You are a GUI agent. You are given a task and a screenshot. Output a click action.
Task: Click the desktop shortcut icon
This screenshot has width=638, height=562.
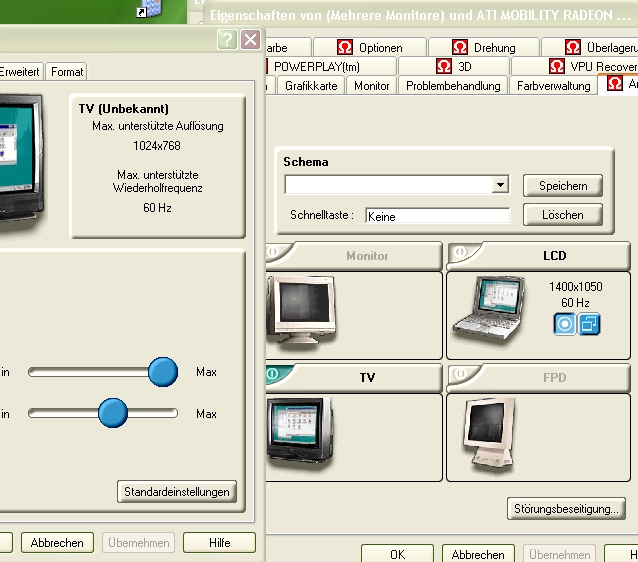[x=150, y=9]
